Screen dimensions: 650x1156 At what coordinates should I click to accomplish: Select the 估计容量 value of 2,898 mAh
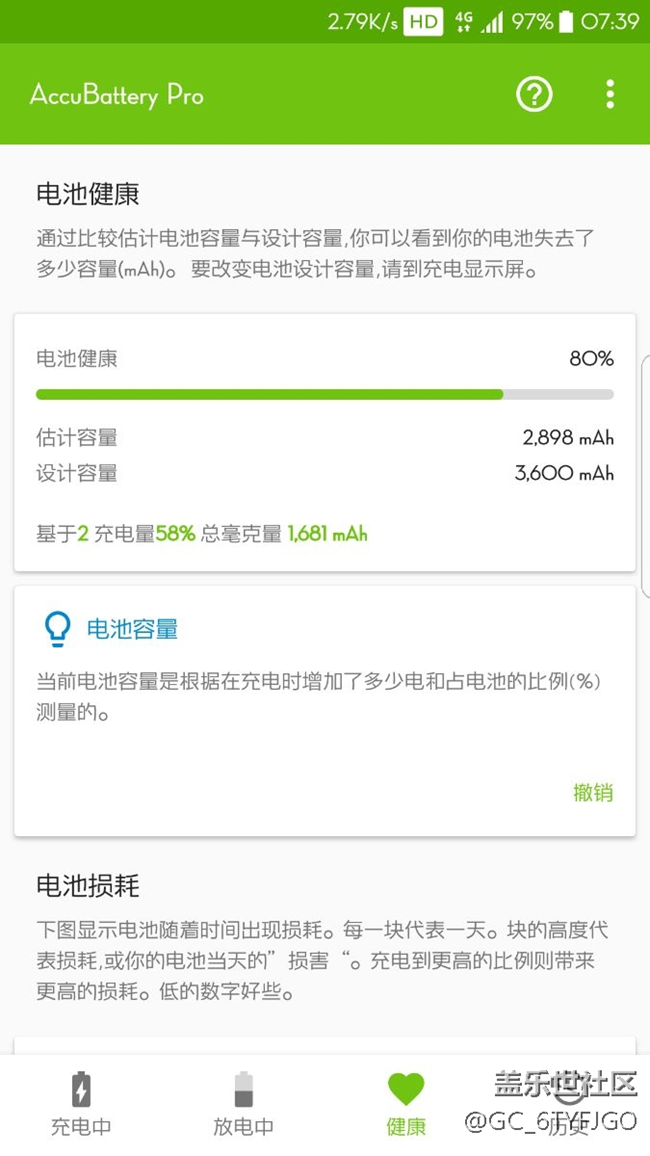point(563,437)
